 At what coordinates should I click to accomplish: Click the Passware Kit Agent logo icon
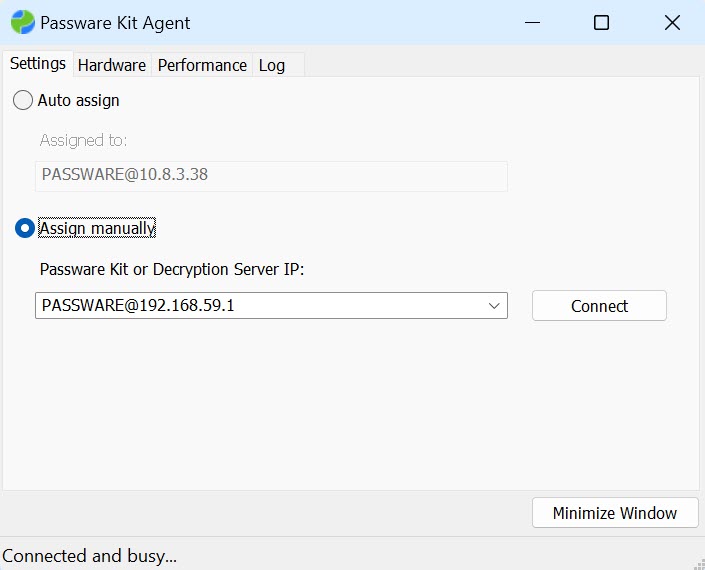(x=22, y=22)
